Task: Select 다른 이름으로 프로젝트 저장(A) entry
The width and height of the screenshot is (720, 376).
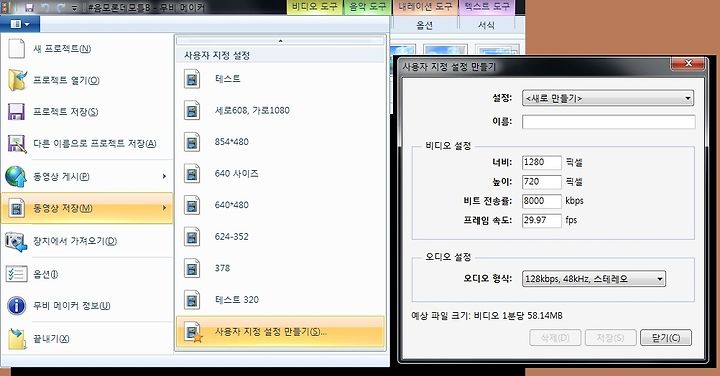Action: pos(87,144)
